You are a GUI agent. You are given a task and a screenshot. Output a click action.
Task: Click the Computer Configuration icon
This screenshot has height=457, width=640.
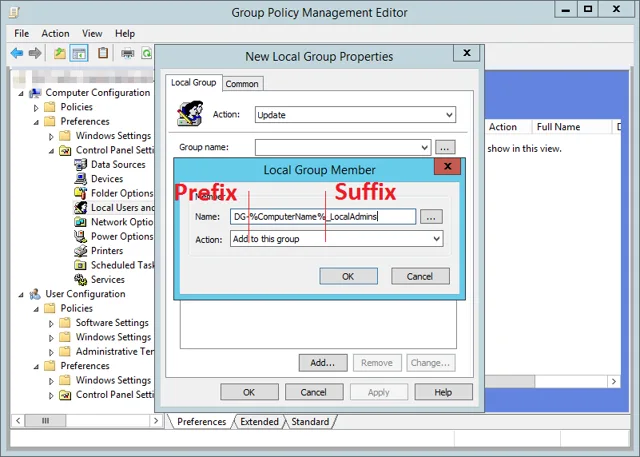[36, 93]
